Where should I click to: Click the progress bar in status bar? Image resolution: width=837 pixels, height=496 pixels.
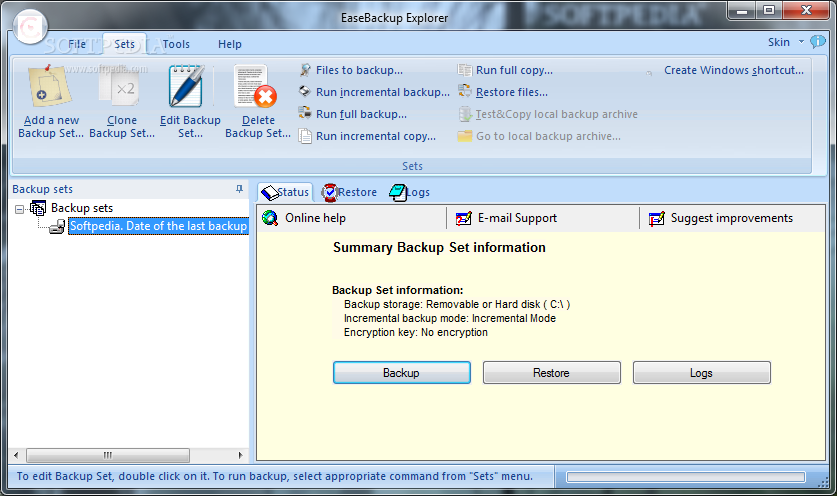(685, 477)
